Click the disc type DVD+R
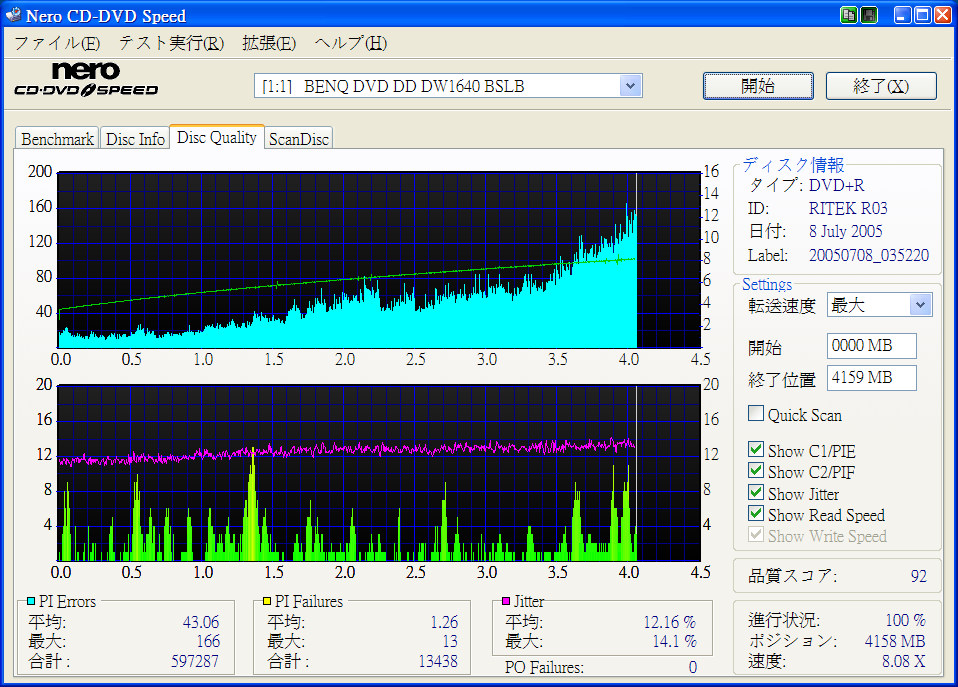 (x=836, y=185)
